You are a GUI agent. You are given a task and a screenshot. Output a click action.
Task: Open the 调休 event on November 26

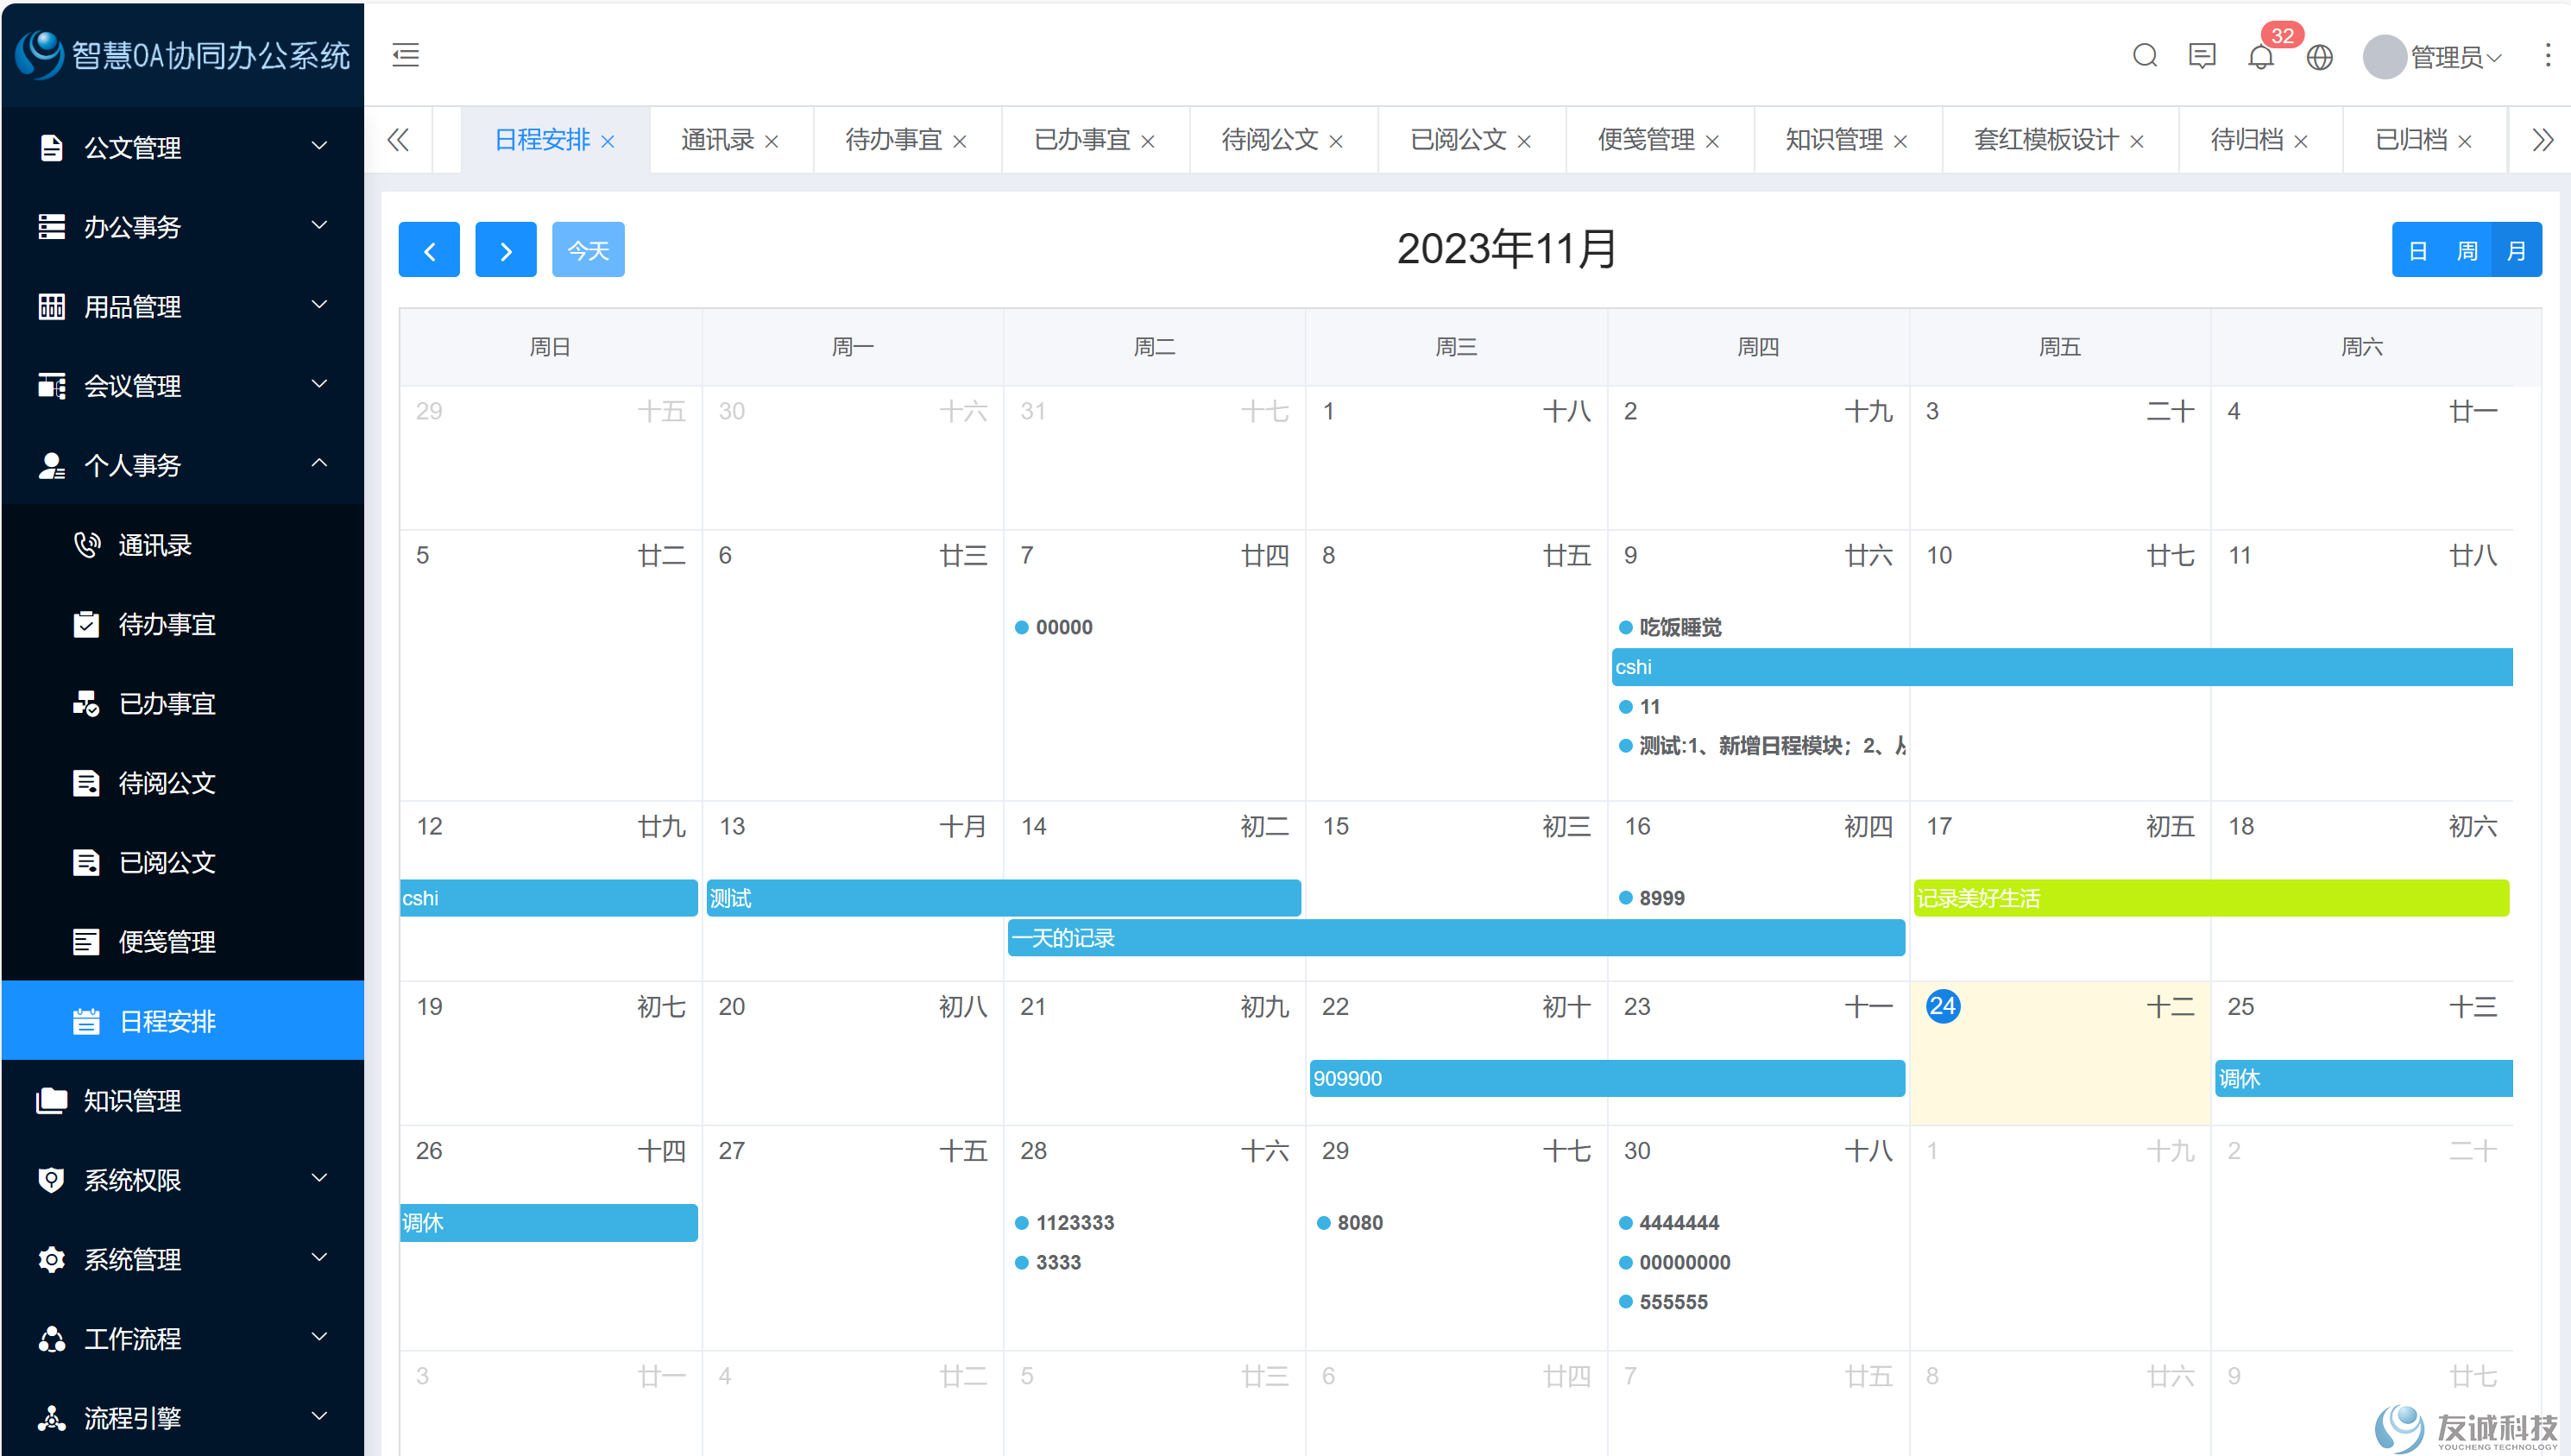coord(548,1222)
